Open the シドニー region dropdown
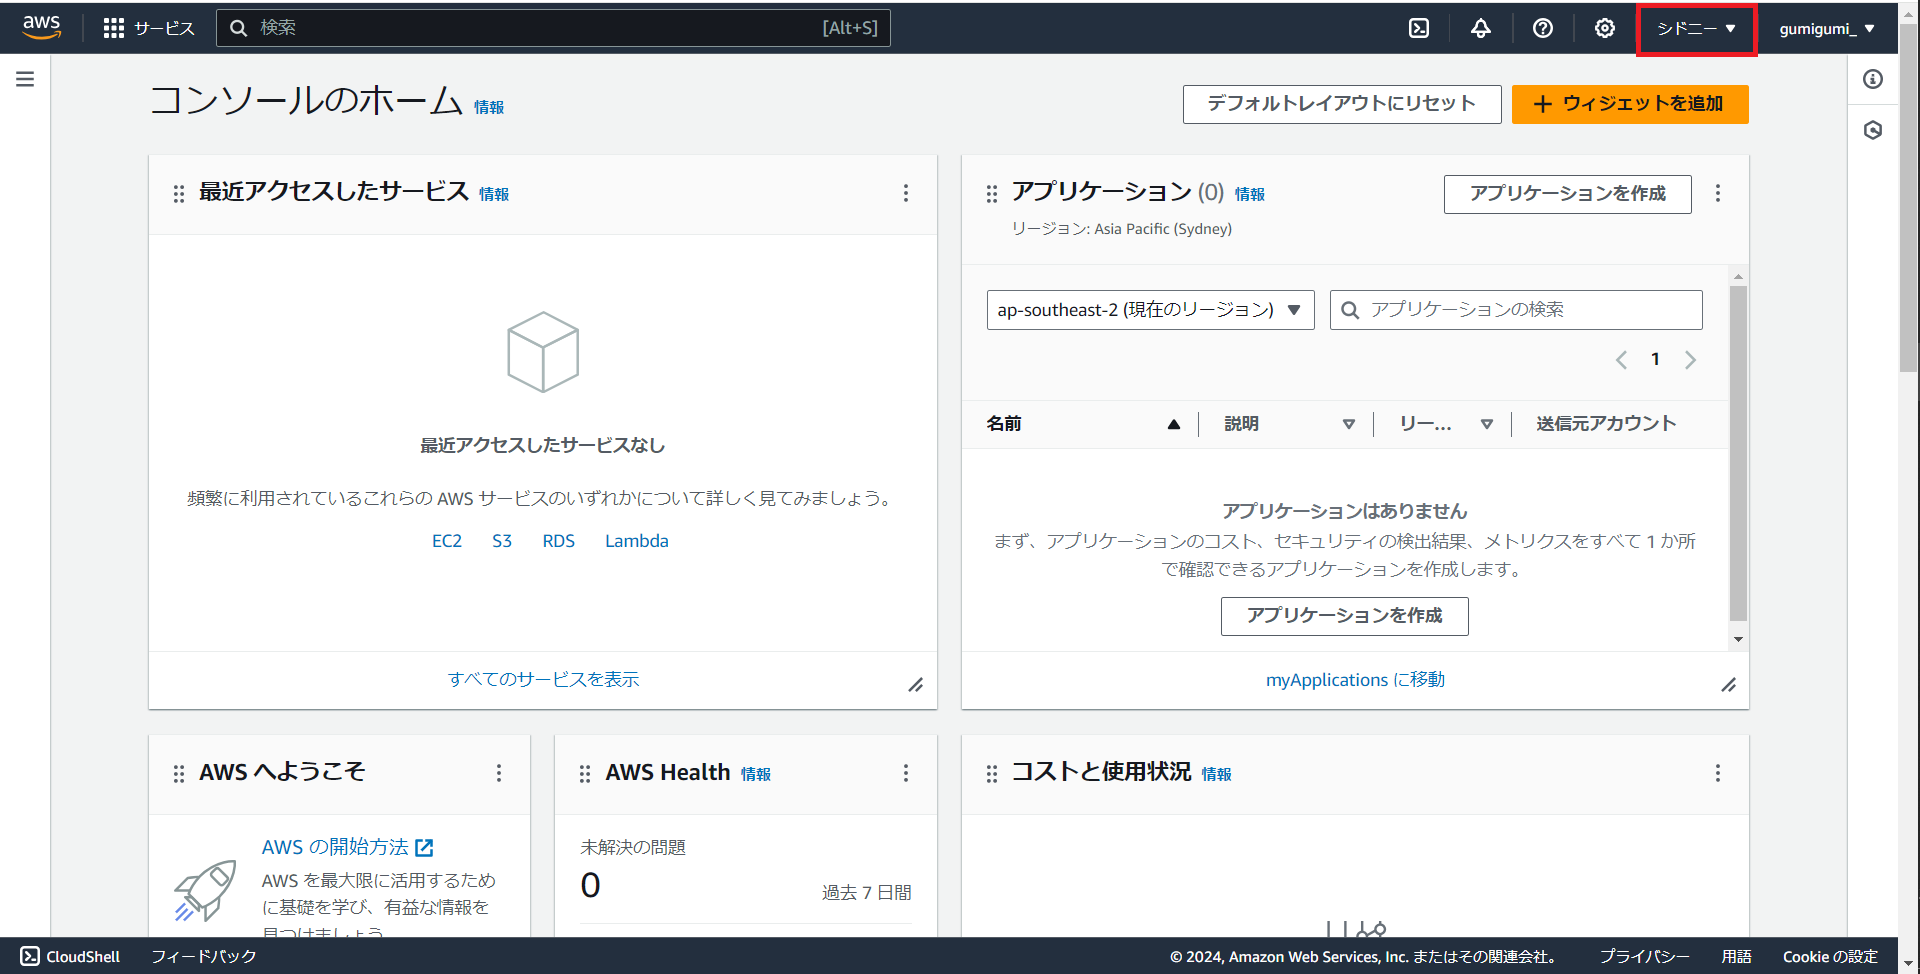 point(1695,28)
